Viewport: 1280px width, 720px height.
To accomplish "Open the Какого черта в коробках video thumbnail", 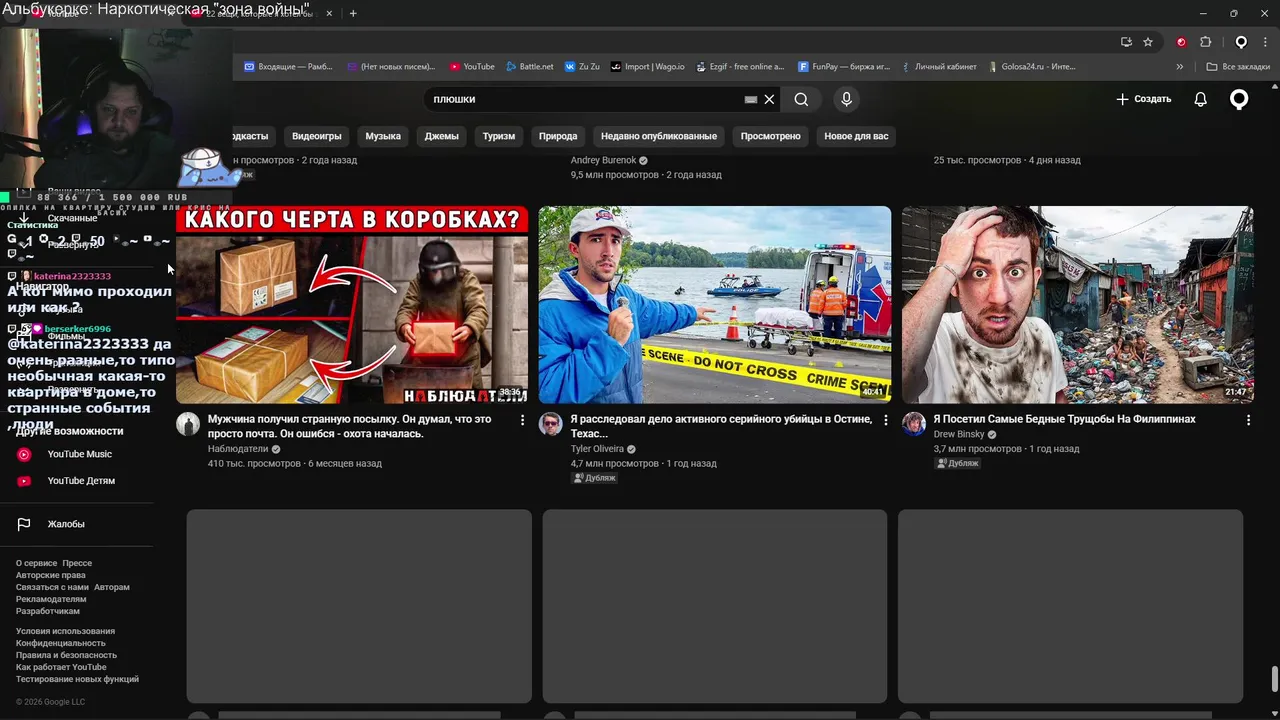I will 352,305.
